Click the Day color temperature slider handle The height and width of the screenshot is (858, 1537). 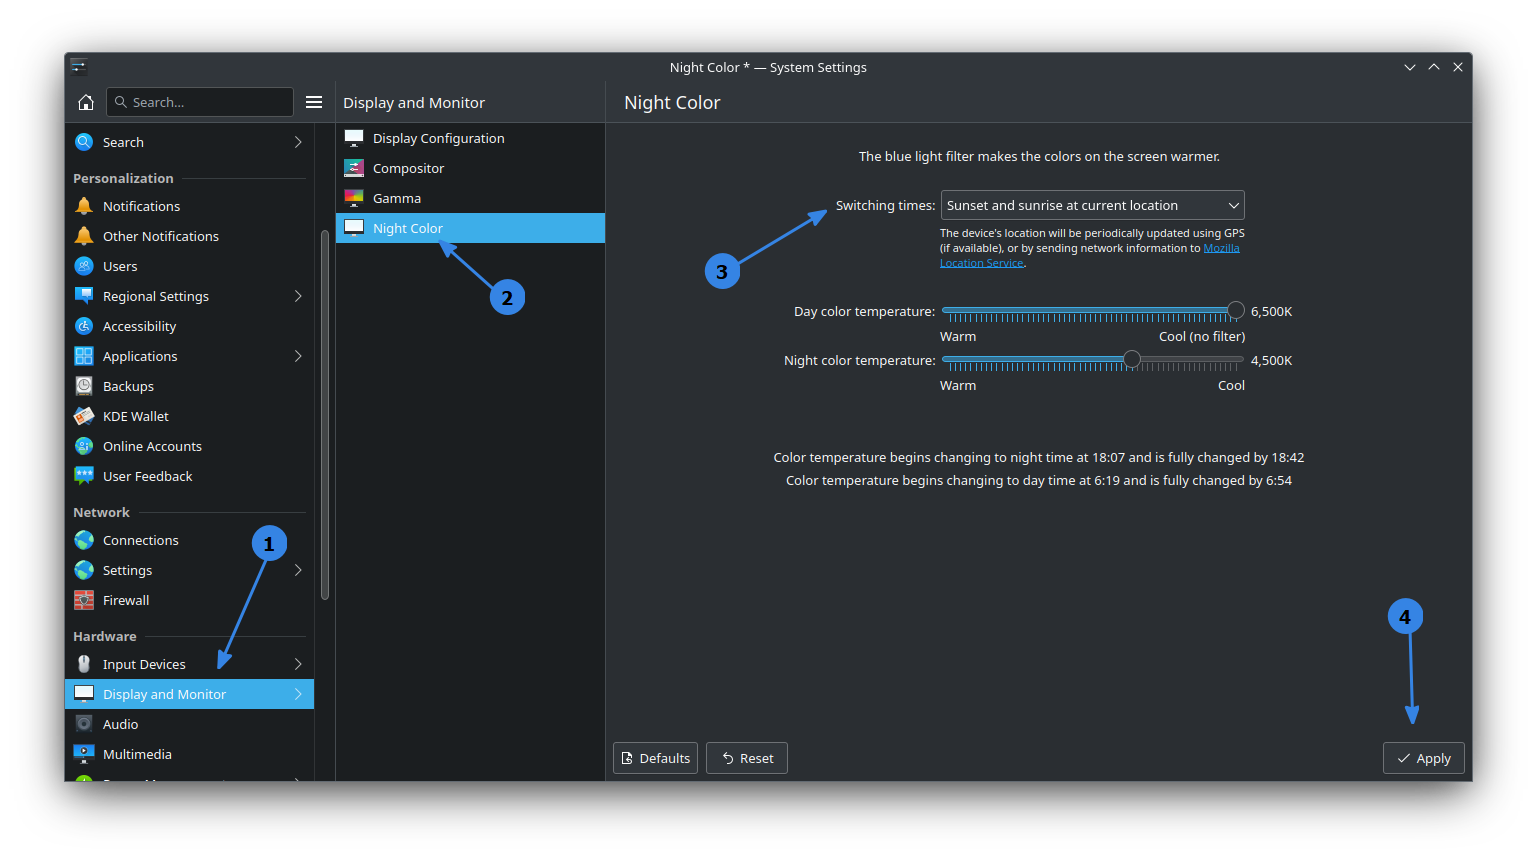coord(1236,311)
